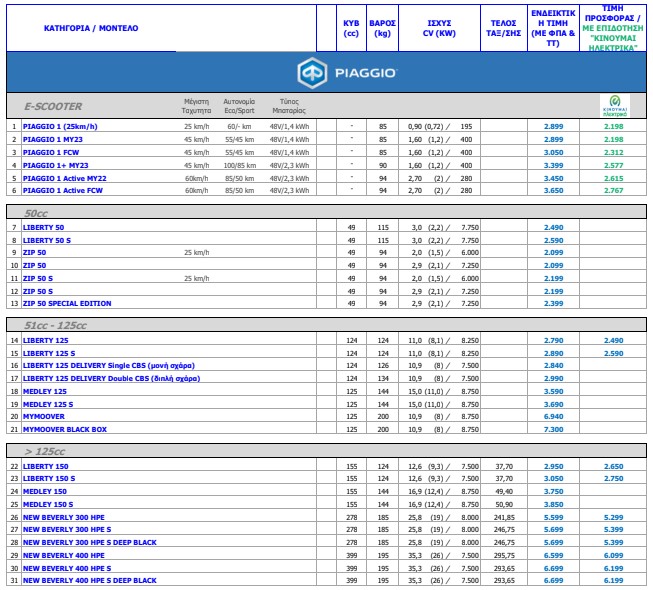Open the LIBERTY 150 S model entry
This screenshot has width=653, height=590.
coord(49,478)
